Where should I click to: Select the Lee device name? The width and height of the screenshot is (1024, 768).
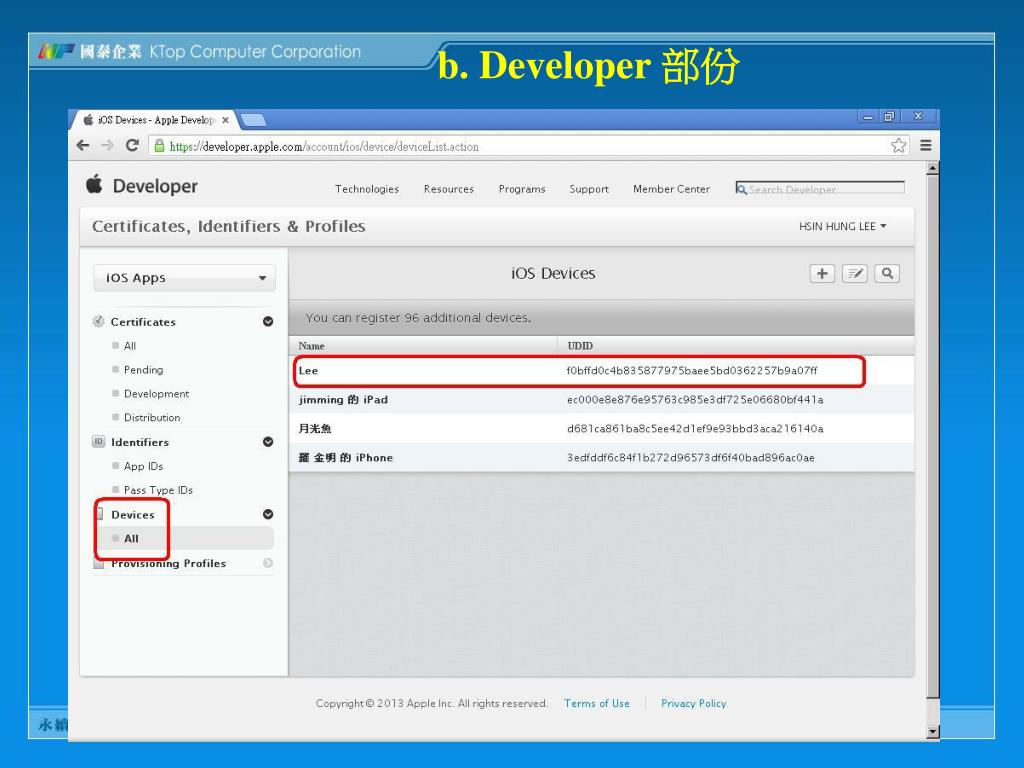click(308, 371)
